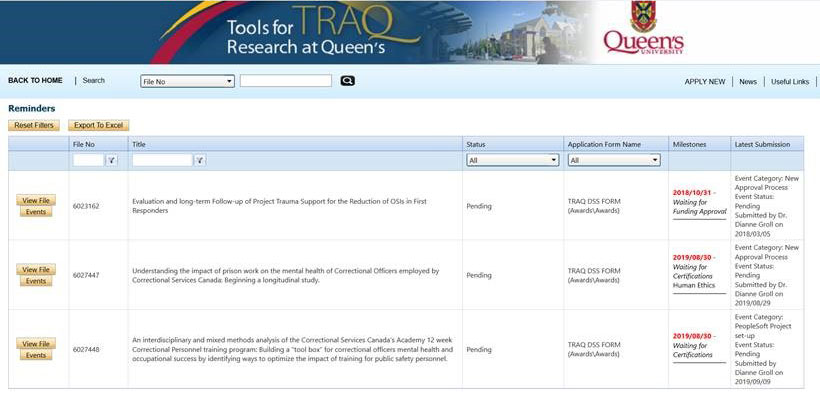
Task: Expand Application Form Name filter dropdown
Action: tap(614, 160)
